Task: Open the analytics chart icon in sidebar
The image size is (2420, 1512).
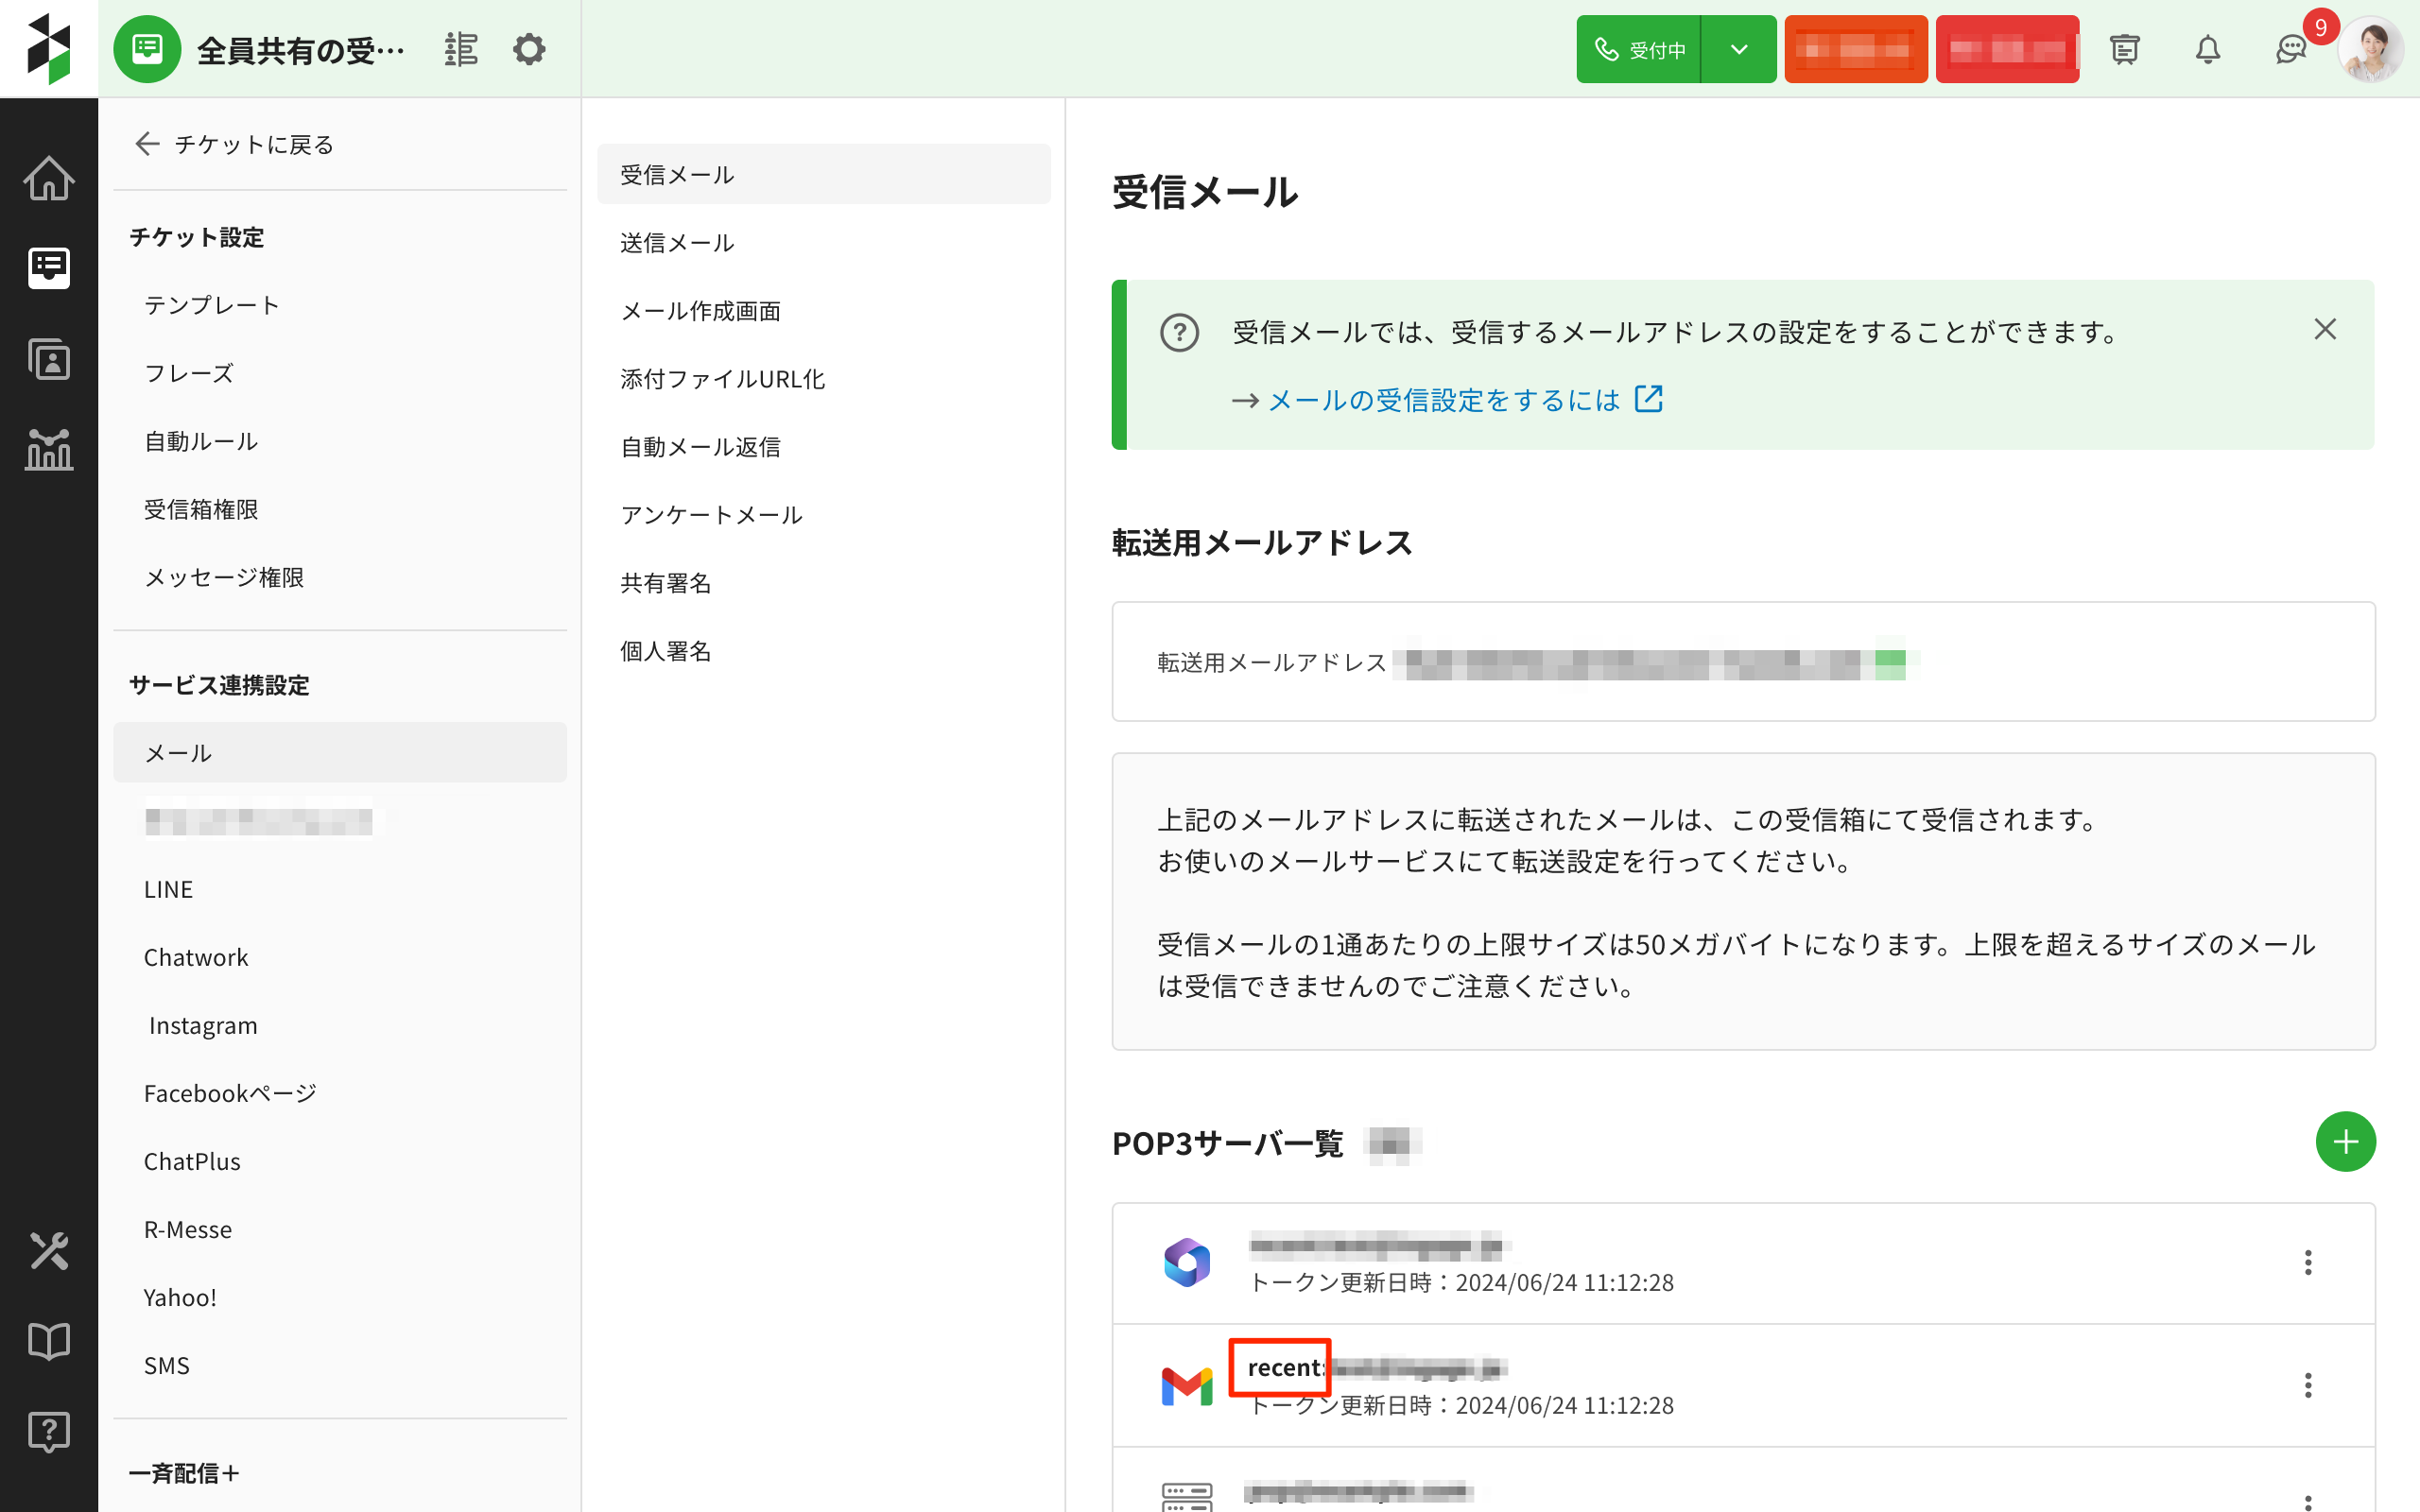Action: tap(48, 449)
